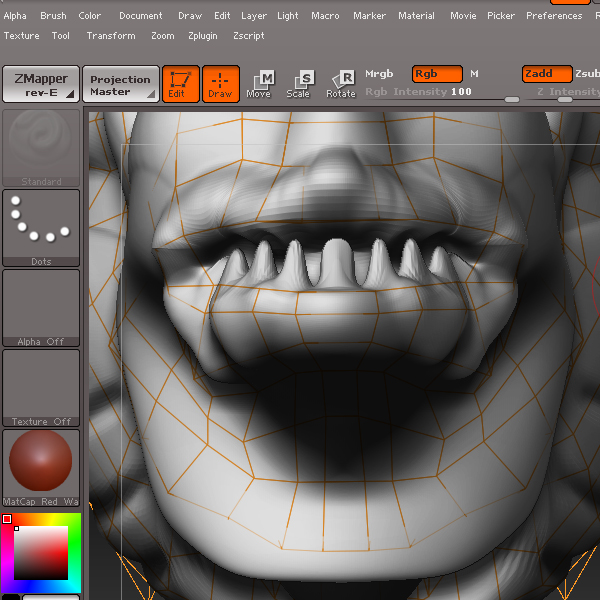Open the Marker menu
Image resolution: width=600 pixels, height=600 pixels.
click(369, 16)
